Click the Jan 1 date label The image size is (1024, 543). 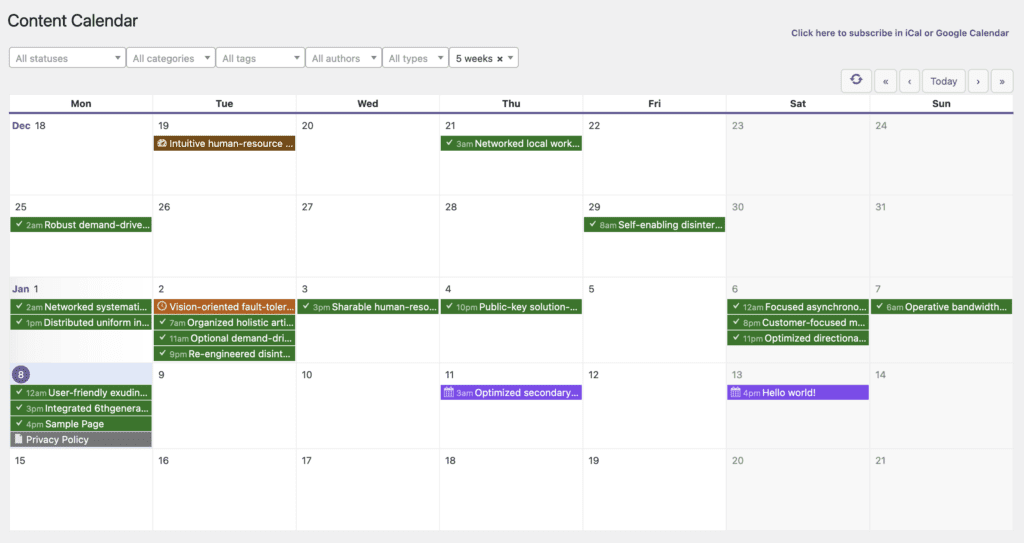pos(25,289)
